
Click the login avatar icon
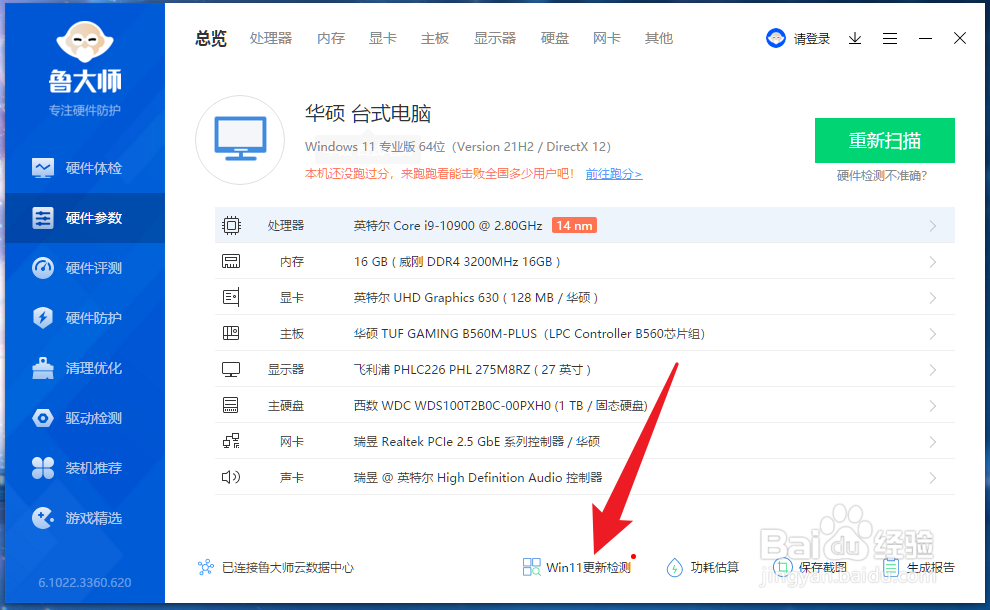click(x=775, y=39)
